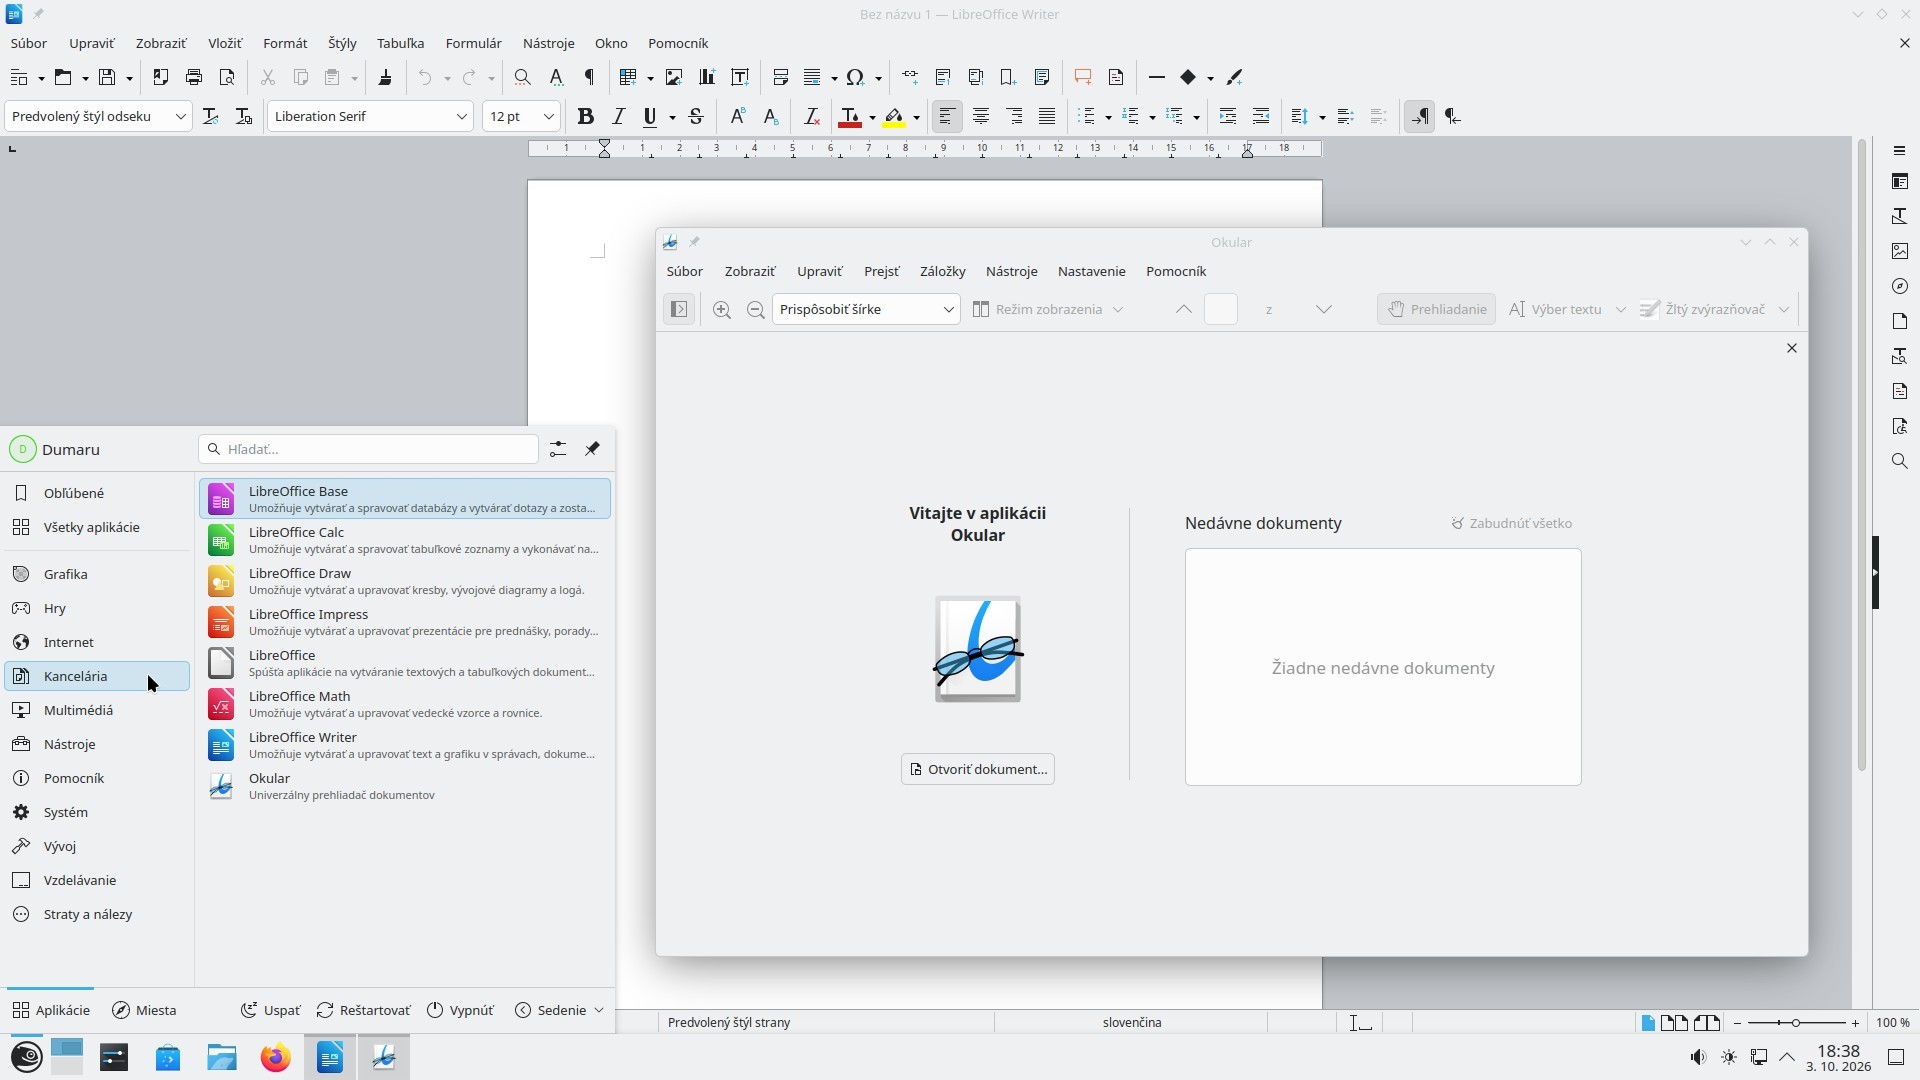Open Okular zoom mode combo box
This screenshot has height=1080, width=1920.
866,310
